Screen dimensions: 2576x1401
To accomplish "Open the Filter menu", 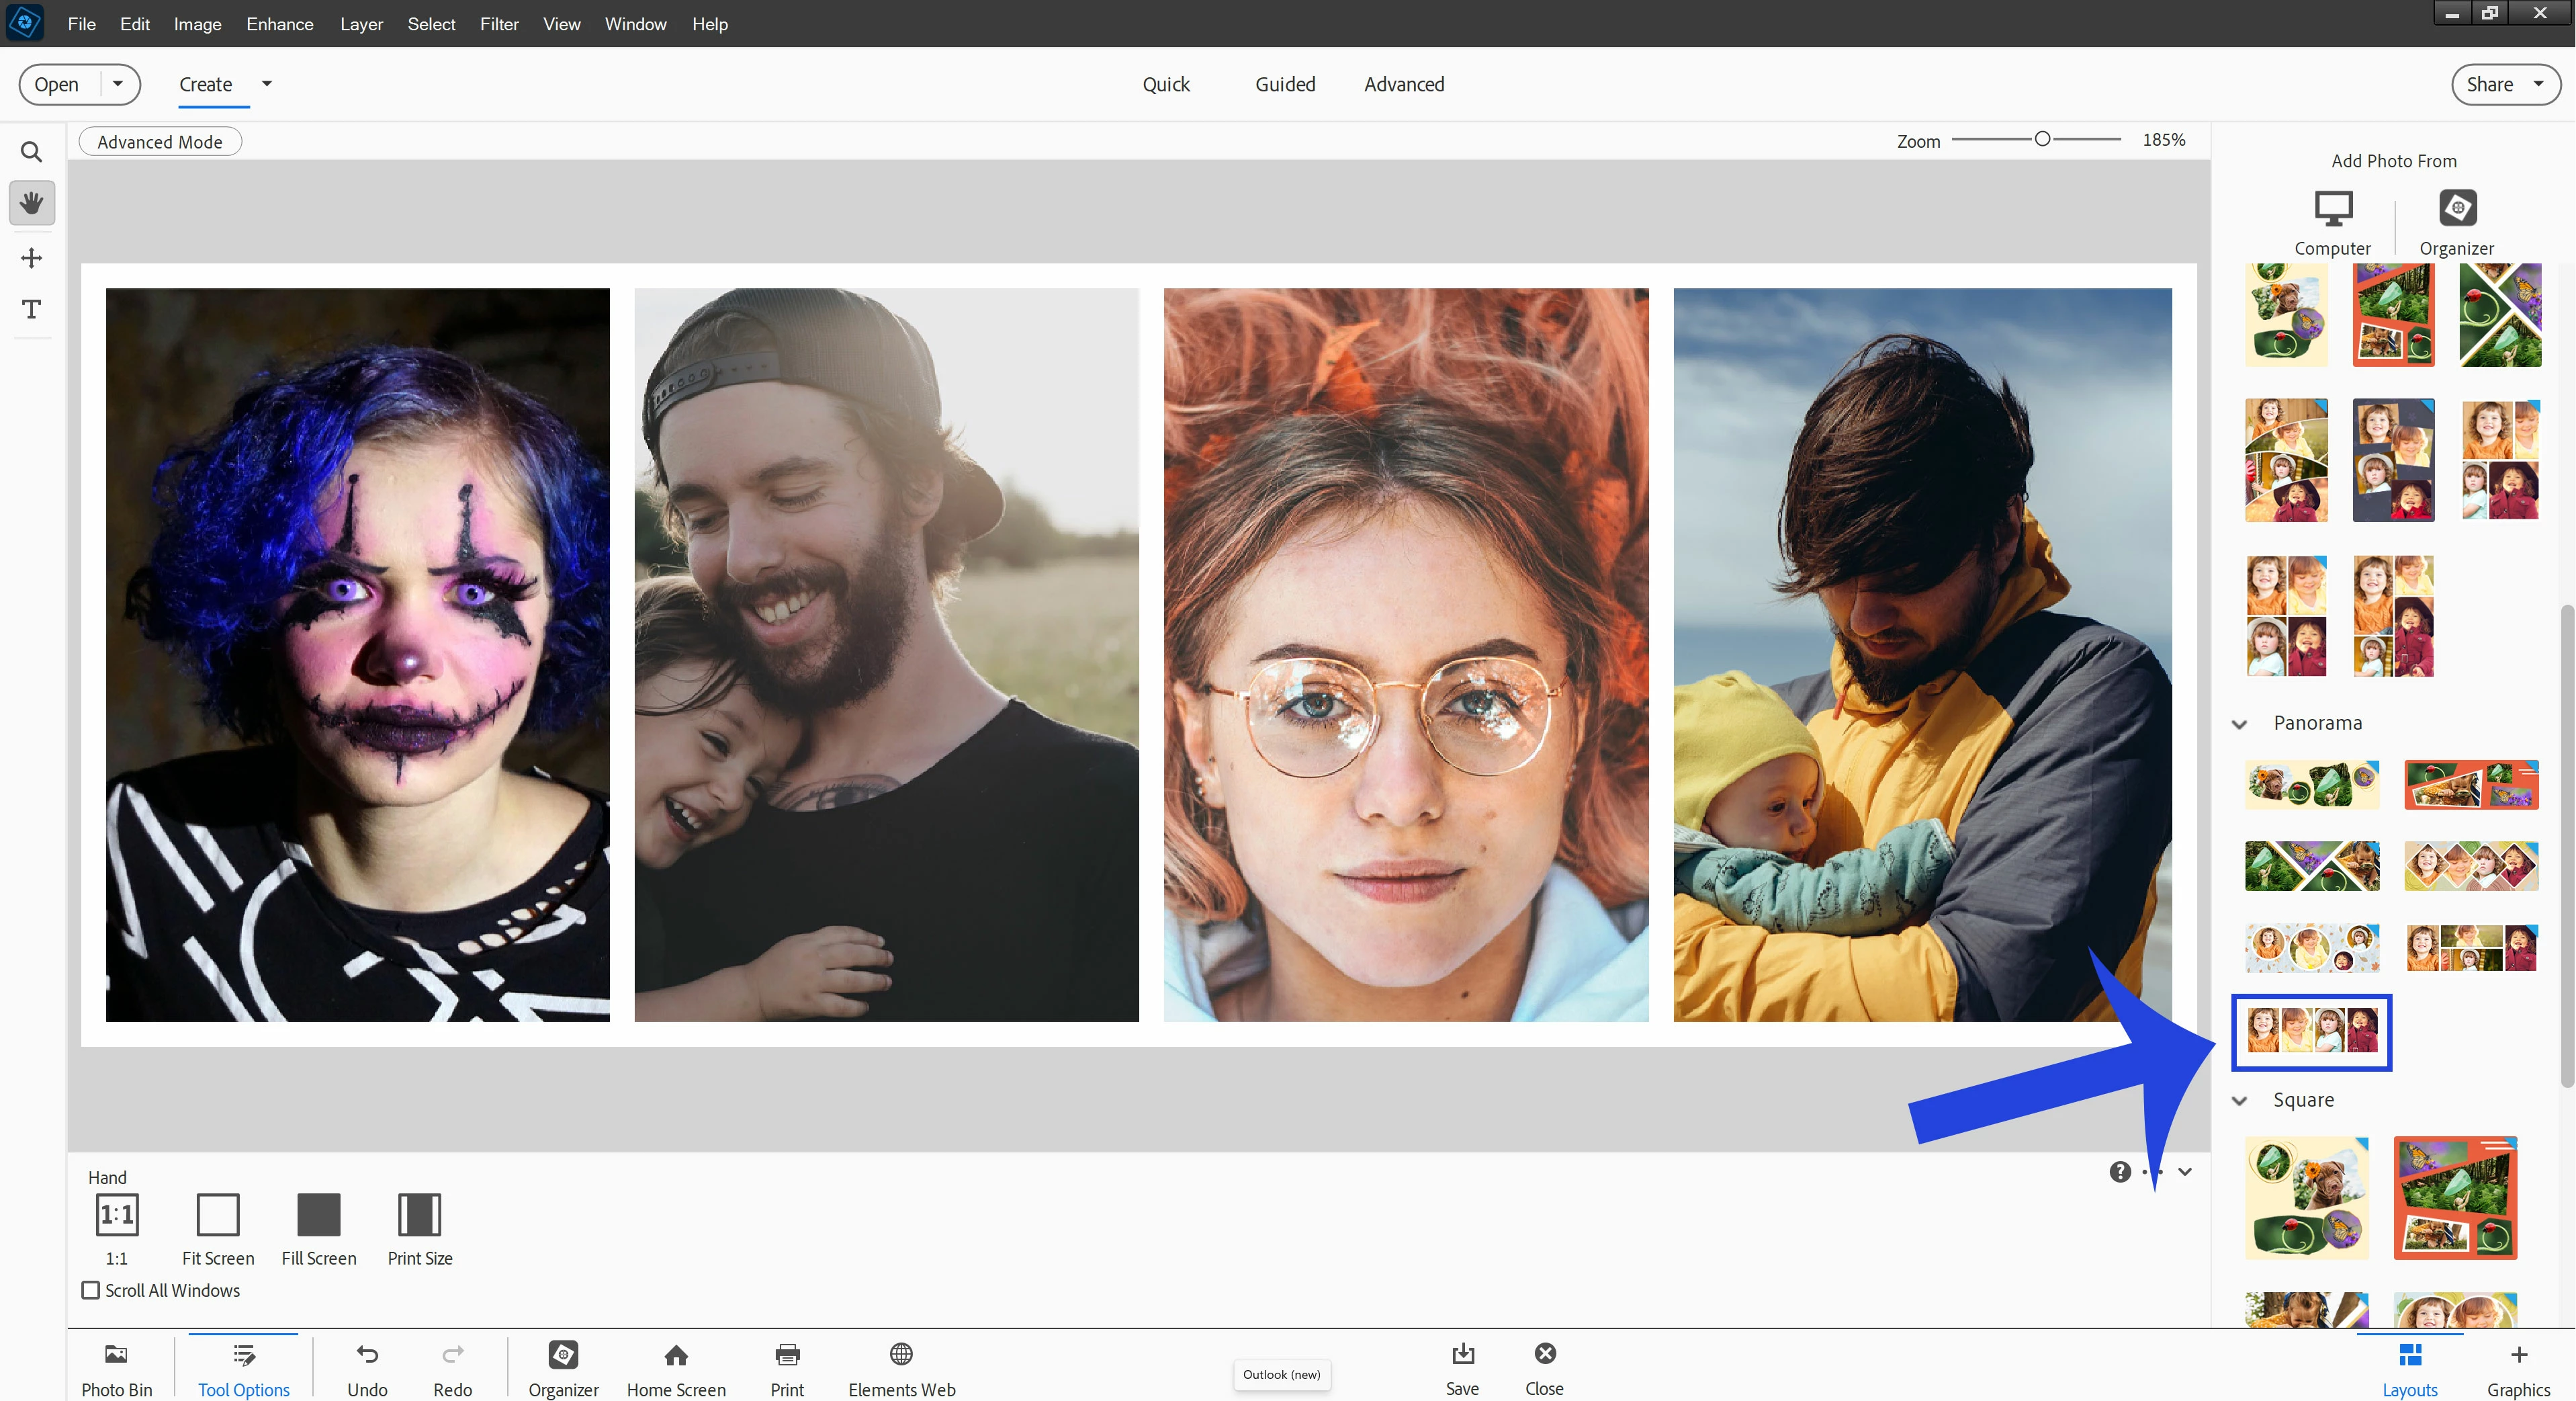I will click(499, 24).
